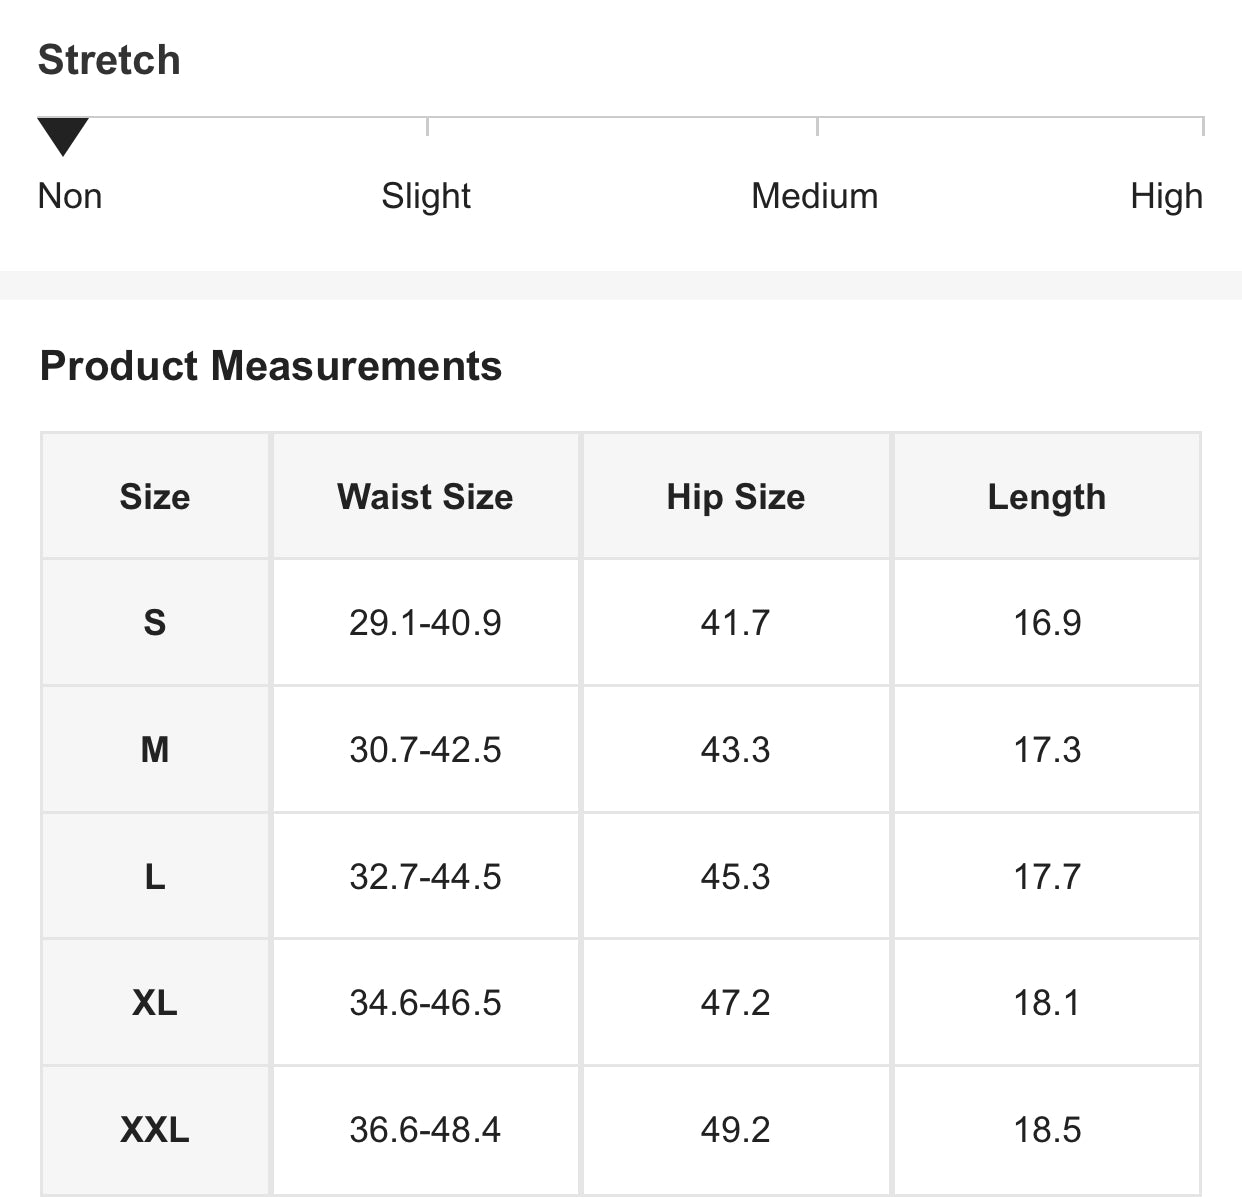
Task: Click hip size value 45.3
Action: tap(736, 877)
